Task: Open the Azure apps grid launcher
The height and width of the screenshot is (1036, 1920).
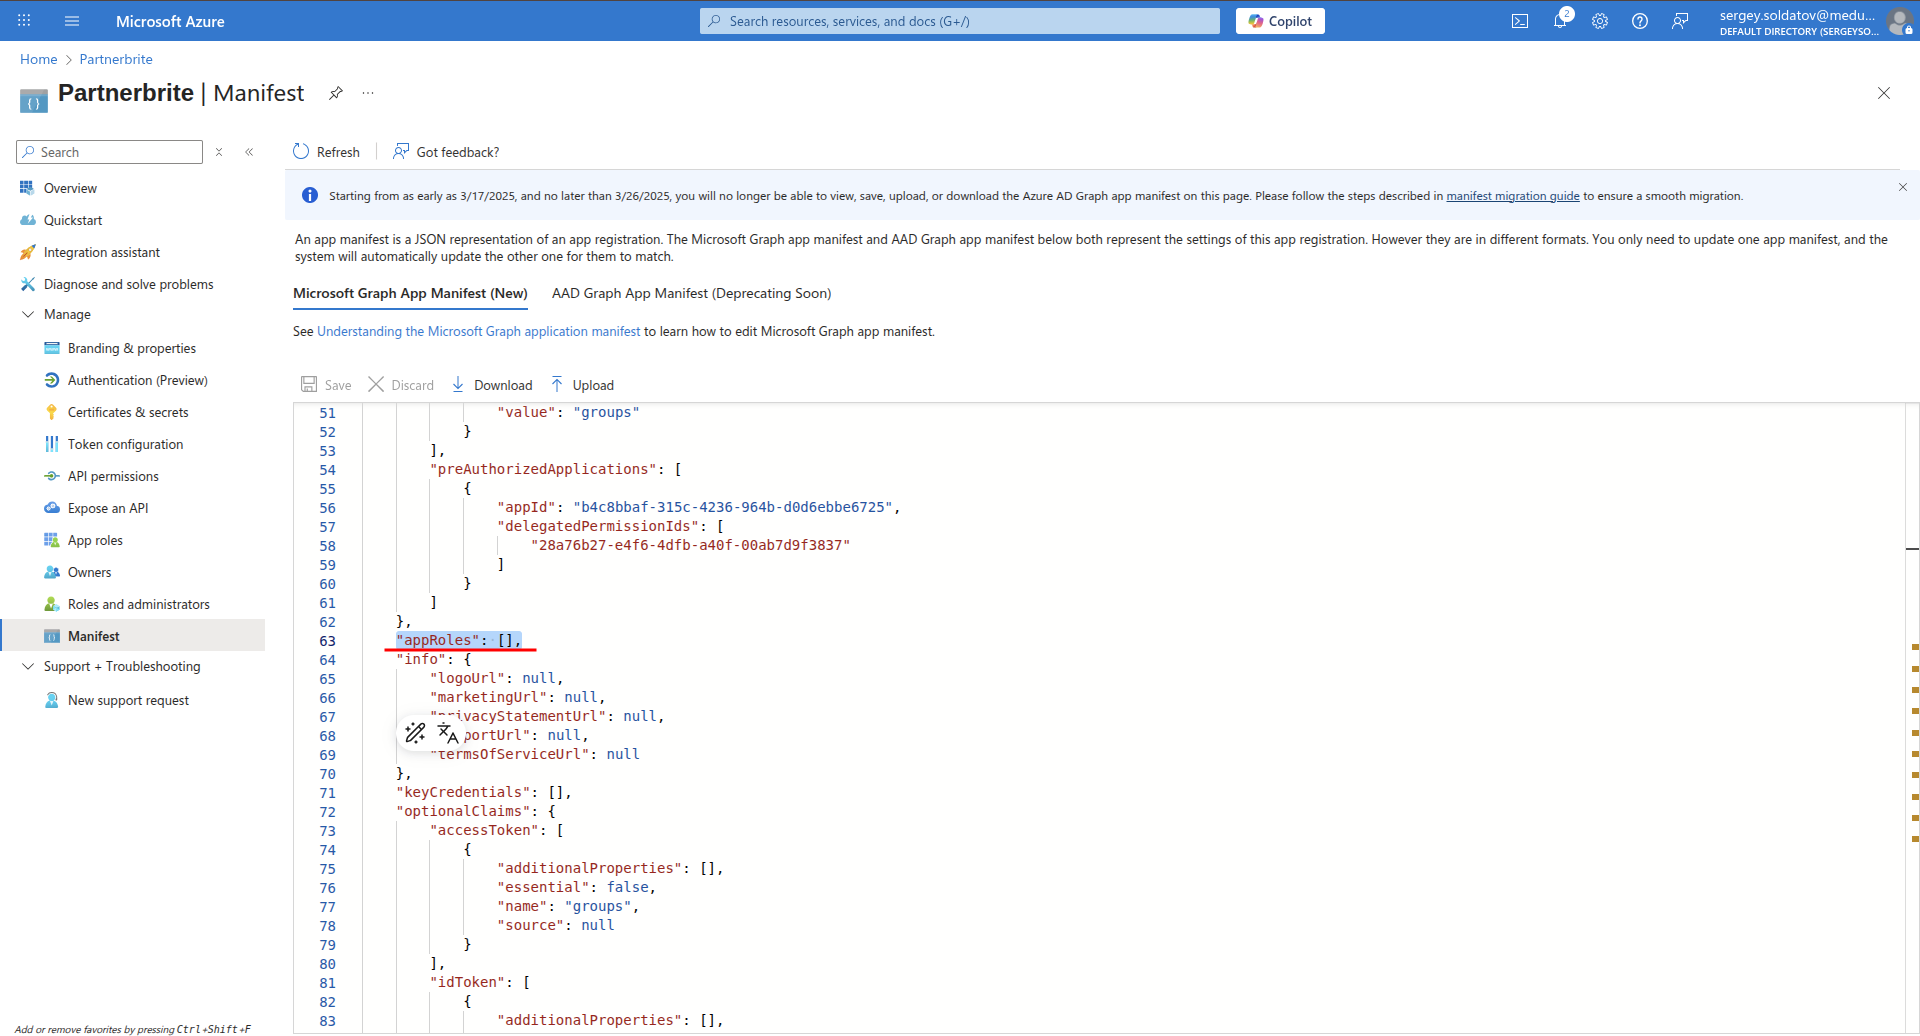Action: (x=24, y=21)
